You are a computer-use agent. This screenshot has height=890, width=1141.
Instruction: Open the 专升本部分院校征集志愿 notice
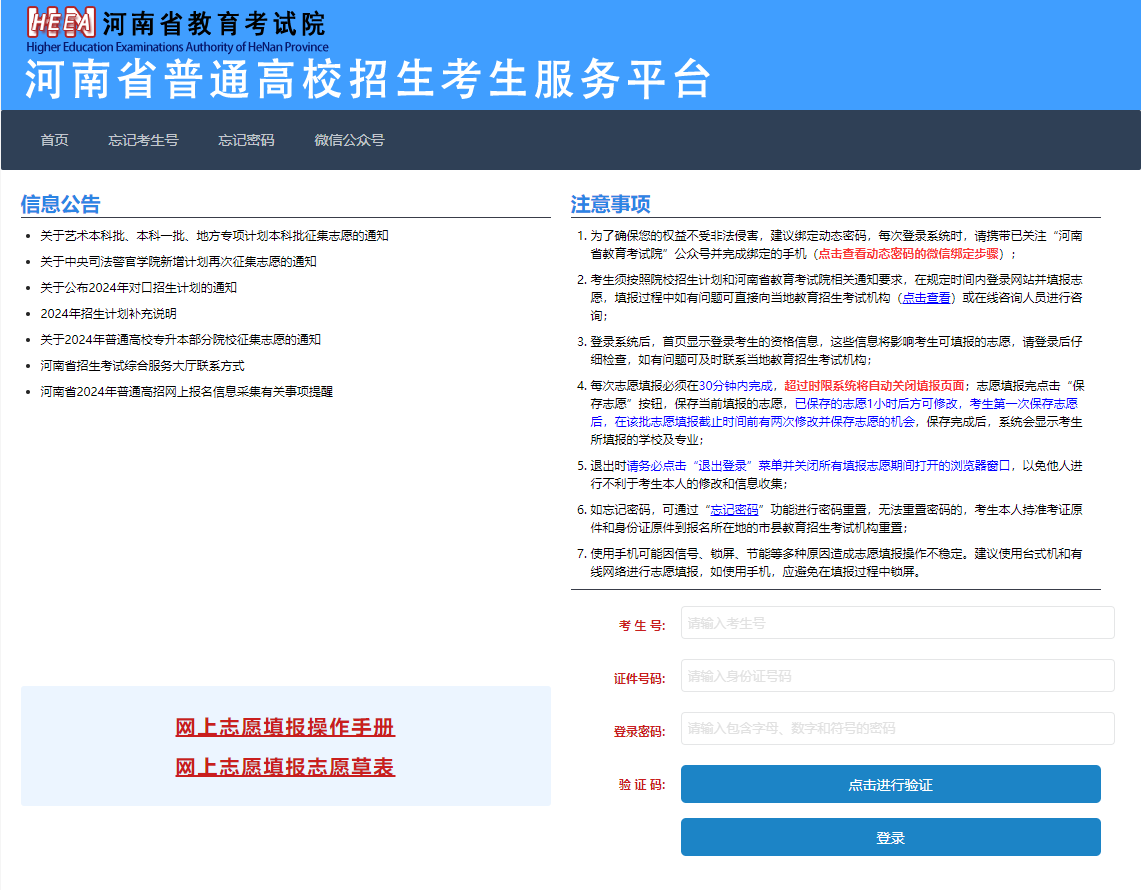pos(180,340)
